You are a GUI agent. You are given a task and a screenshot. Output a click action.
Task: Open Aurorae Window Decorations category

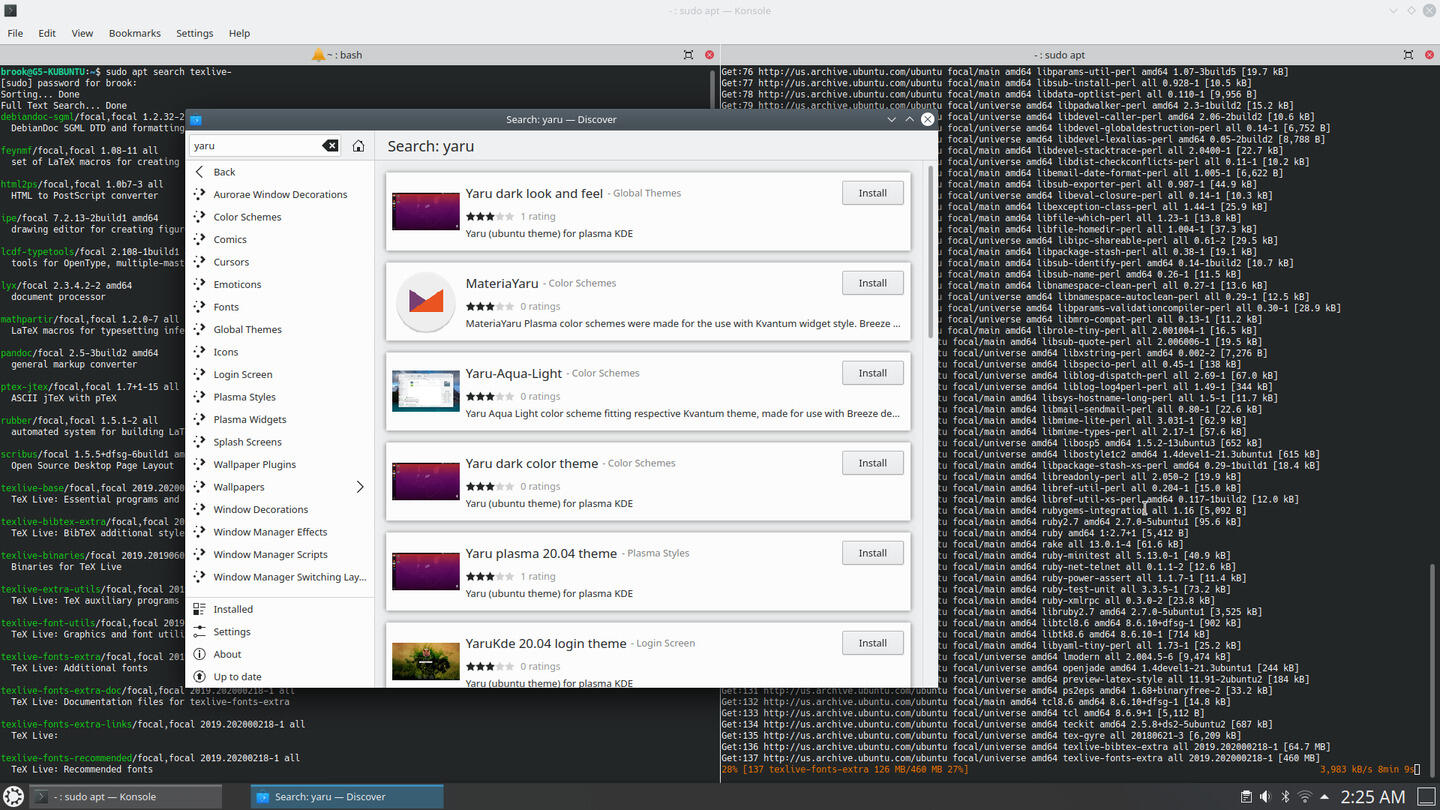click(280, 194)
